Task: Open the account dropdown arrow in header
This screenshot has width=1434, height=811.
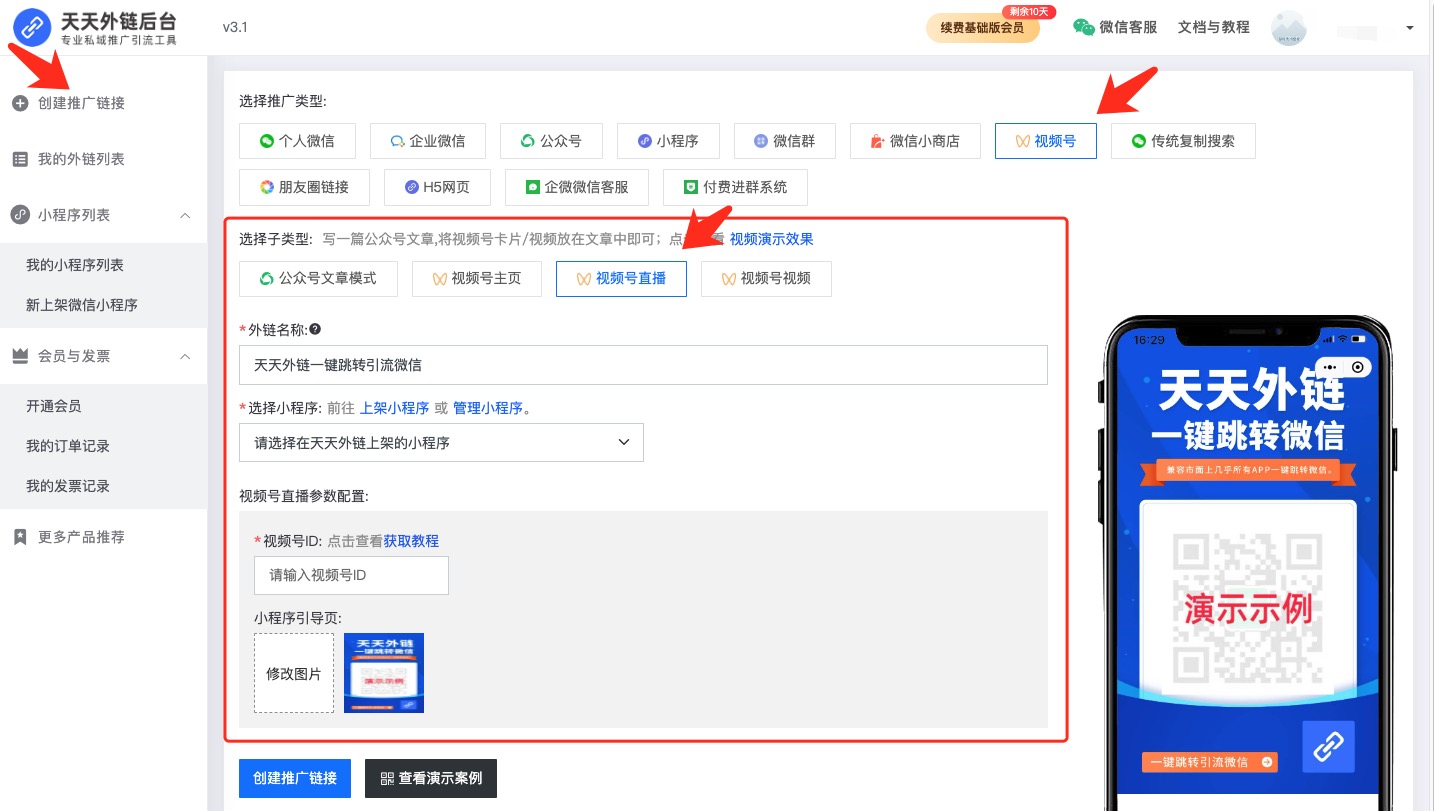Action: [x=1410, y=28]
